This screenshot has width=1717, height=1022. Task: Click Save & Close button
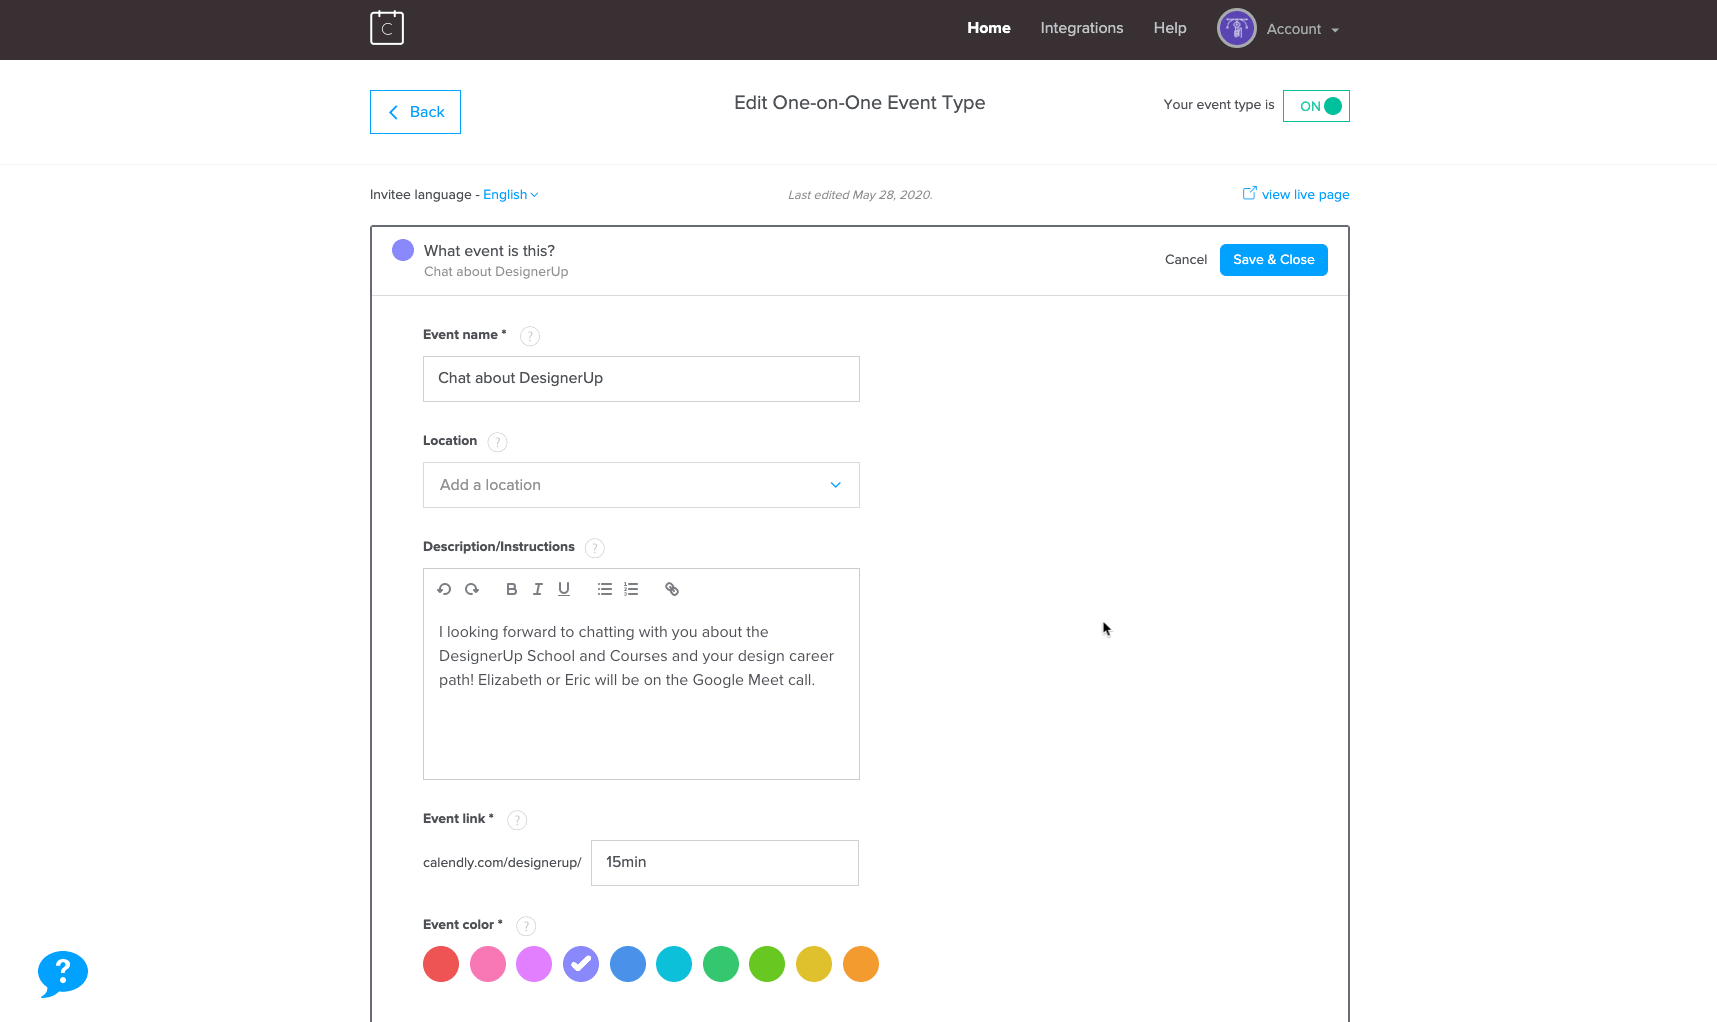point(1273,260)
